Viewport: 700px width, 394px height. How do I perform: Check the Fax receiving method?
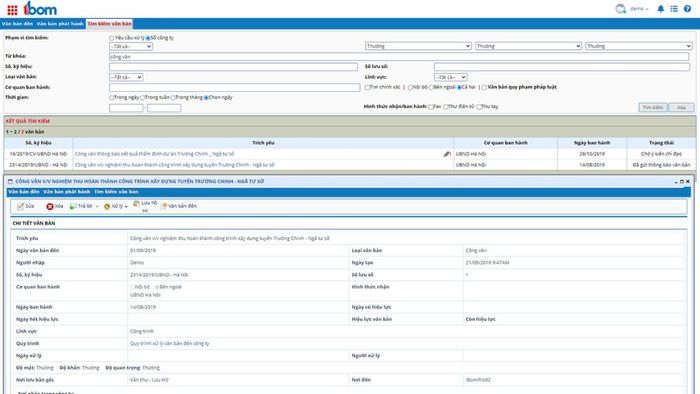[431, 107]
